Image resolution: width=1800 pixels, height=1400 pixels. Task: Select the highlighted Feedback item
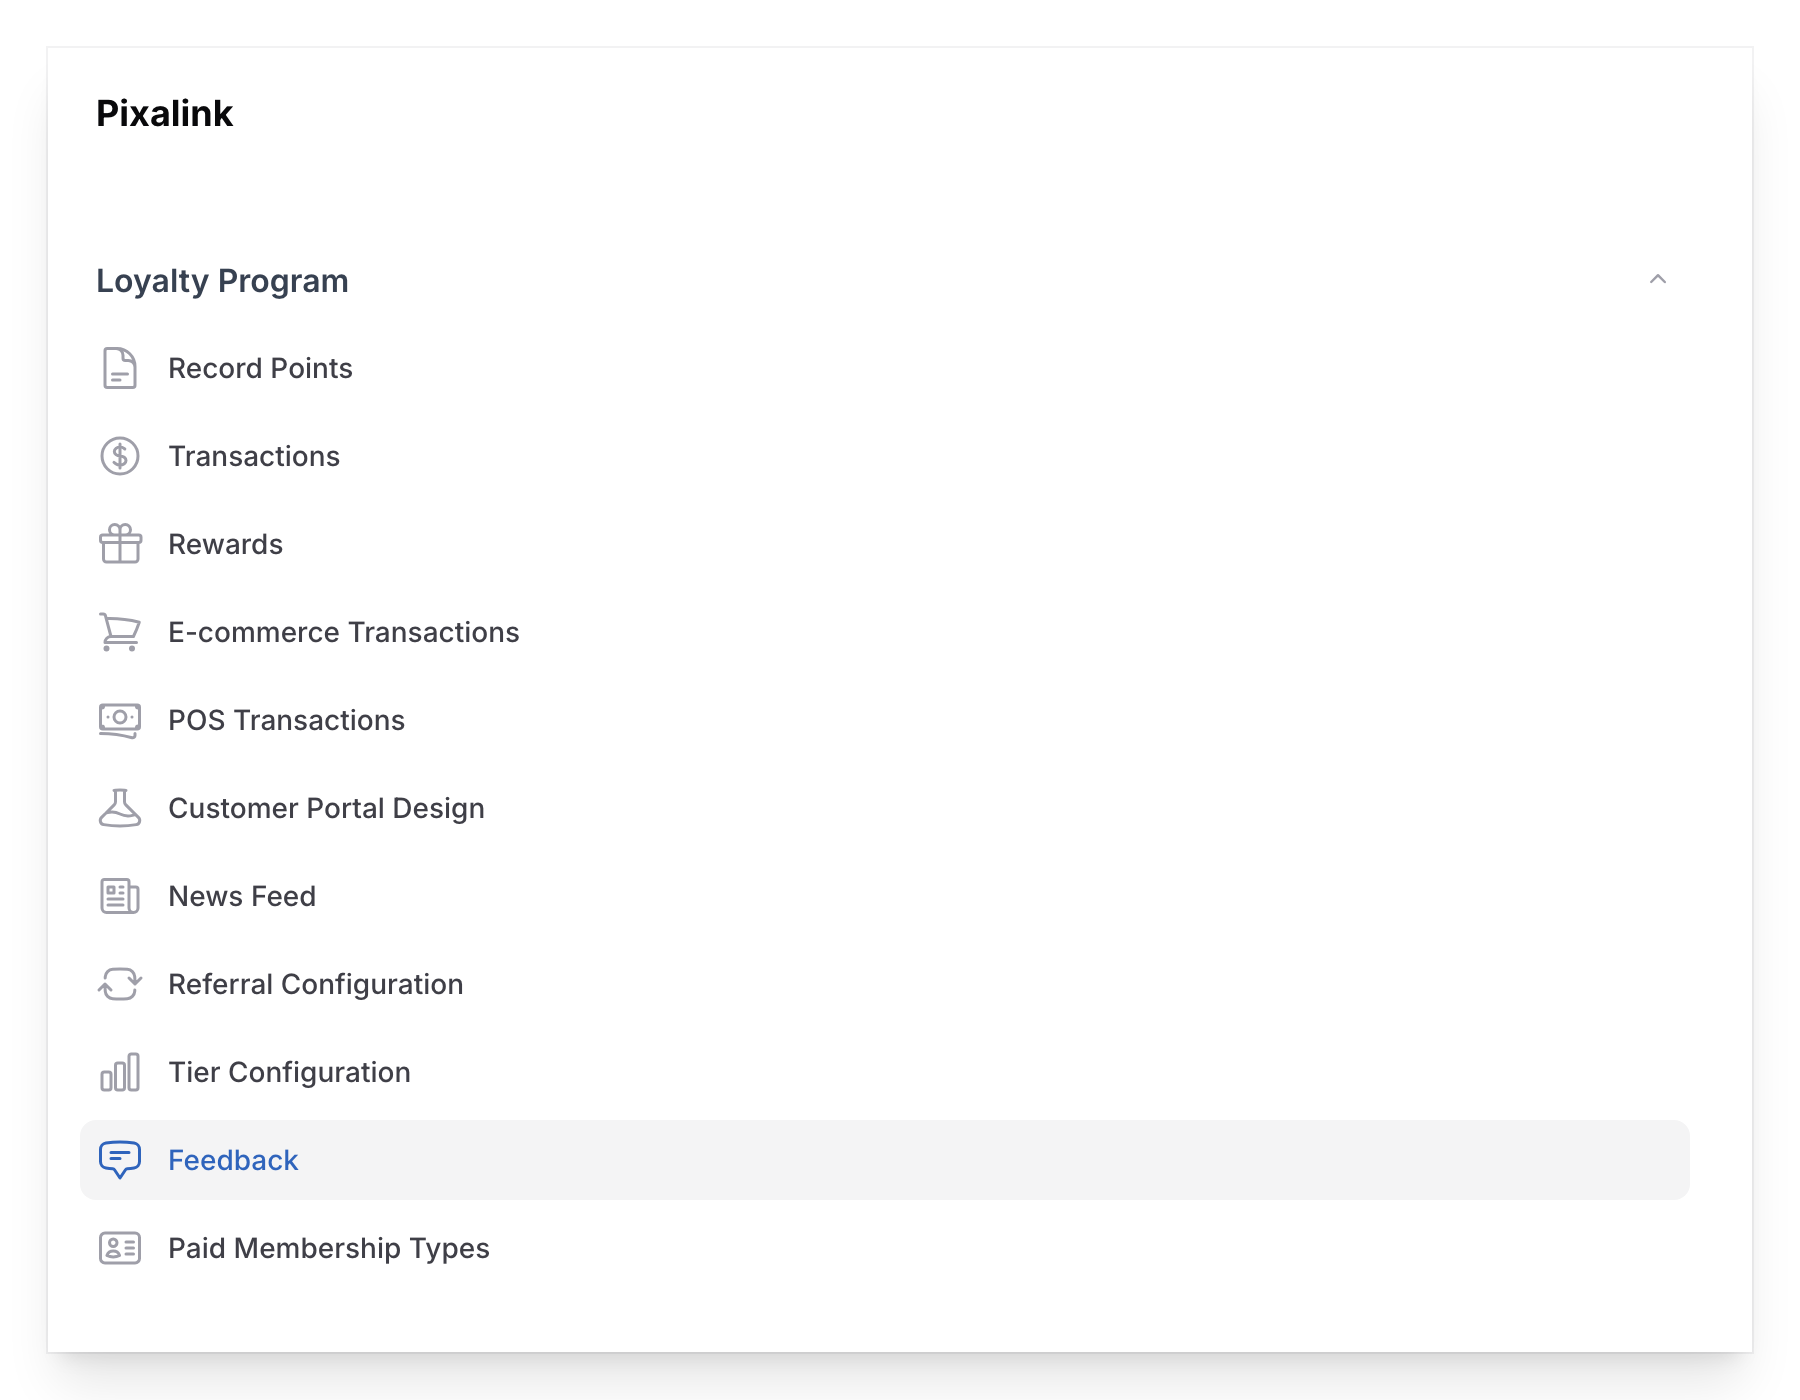[x=233, y=1160]
